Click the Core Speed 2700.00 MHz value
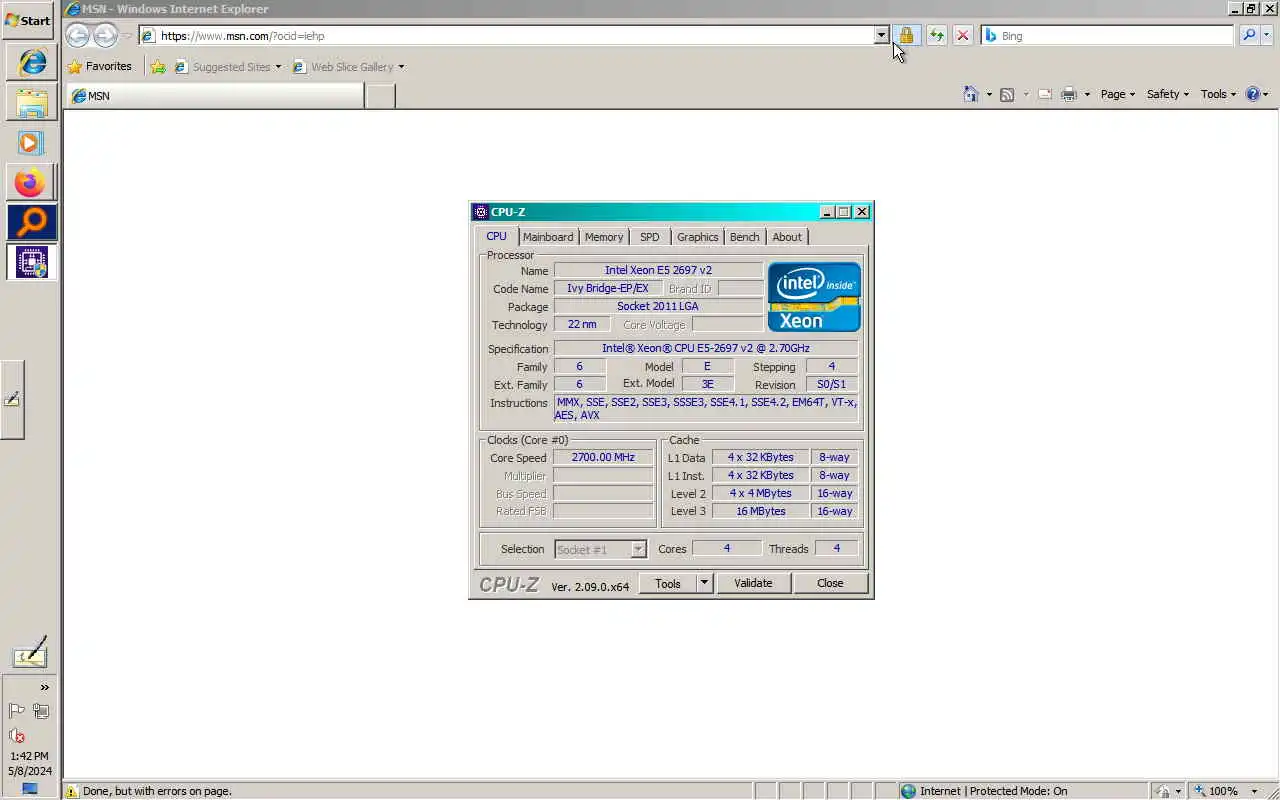 [603, 457]
